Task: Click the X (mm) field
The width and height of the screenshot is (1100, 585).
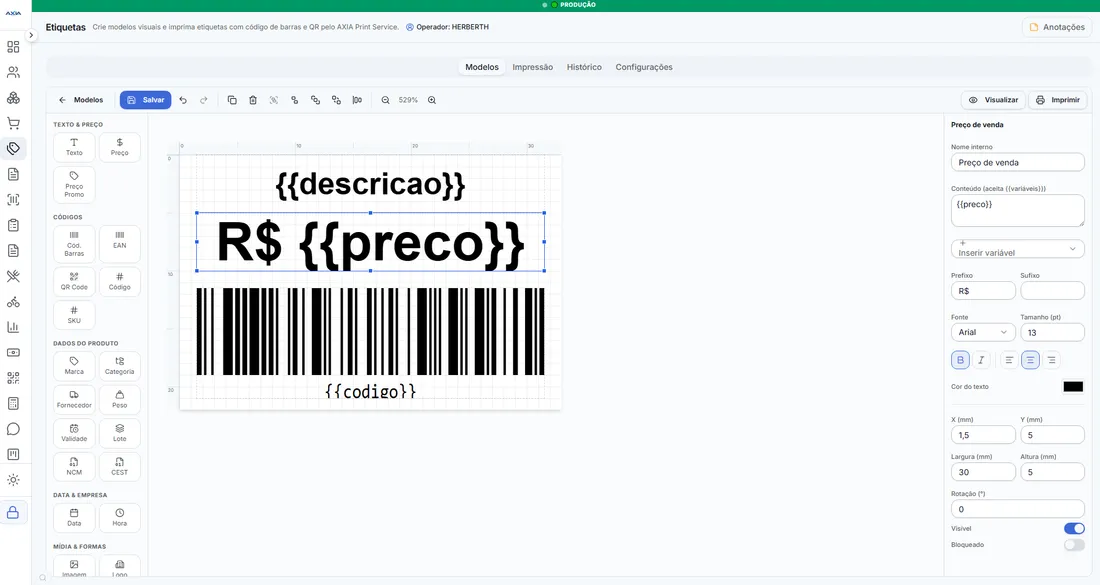Action: [983, 435]
